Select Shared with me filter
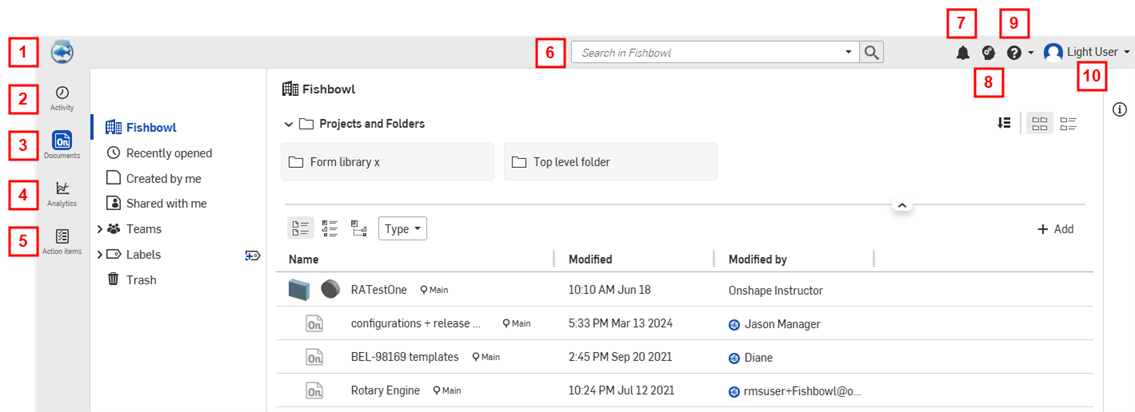The image size is (1135, 412). [166, 203]
